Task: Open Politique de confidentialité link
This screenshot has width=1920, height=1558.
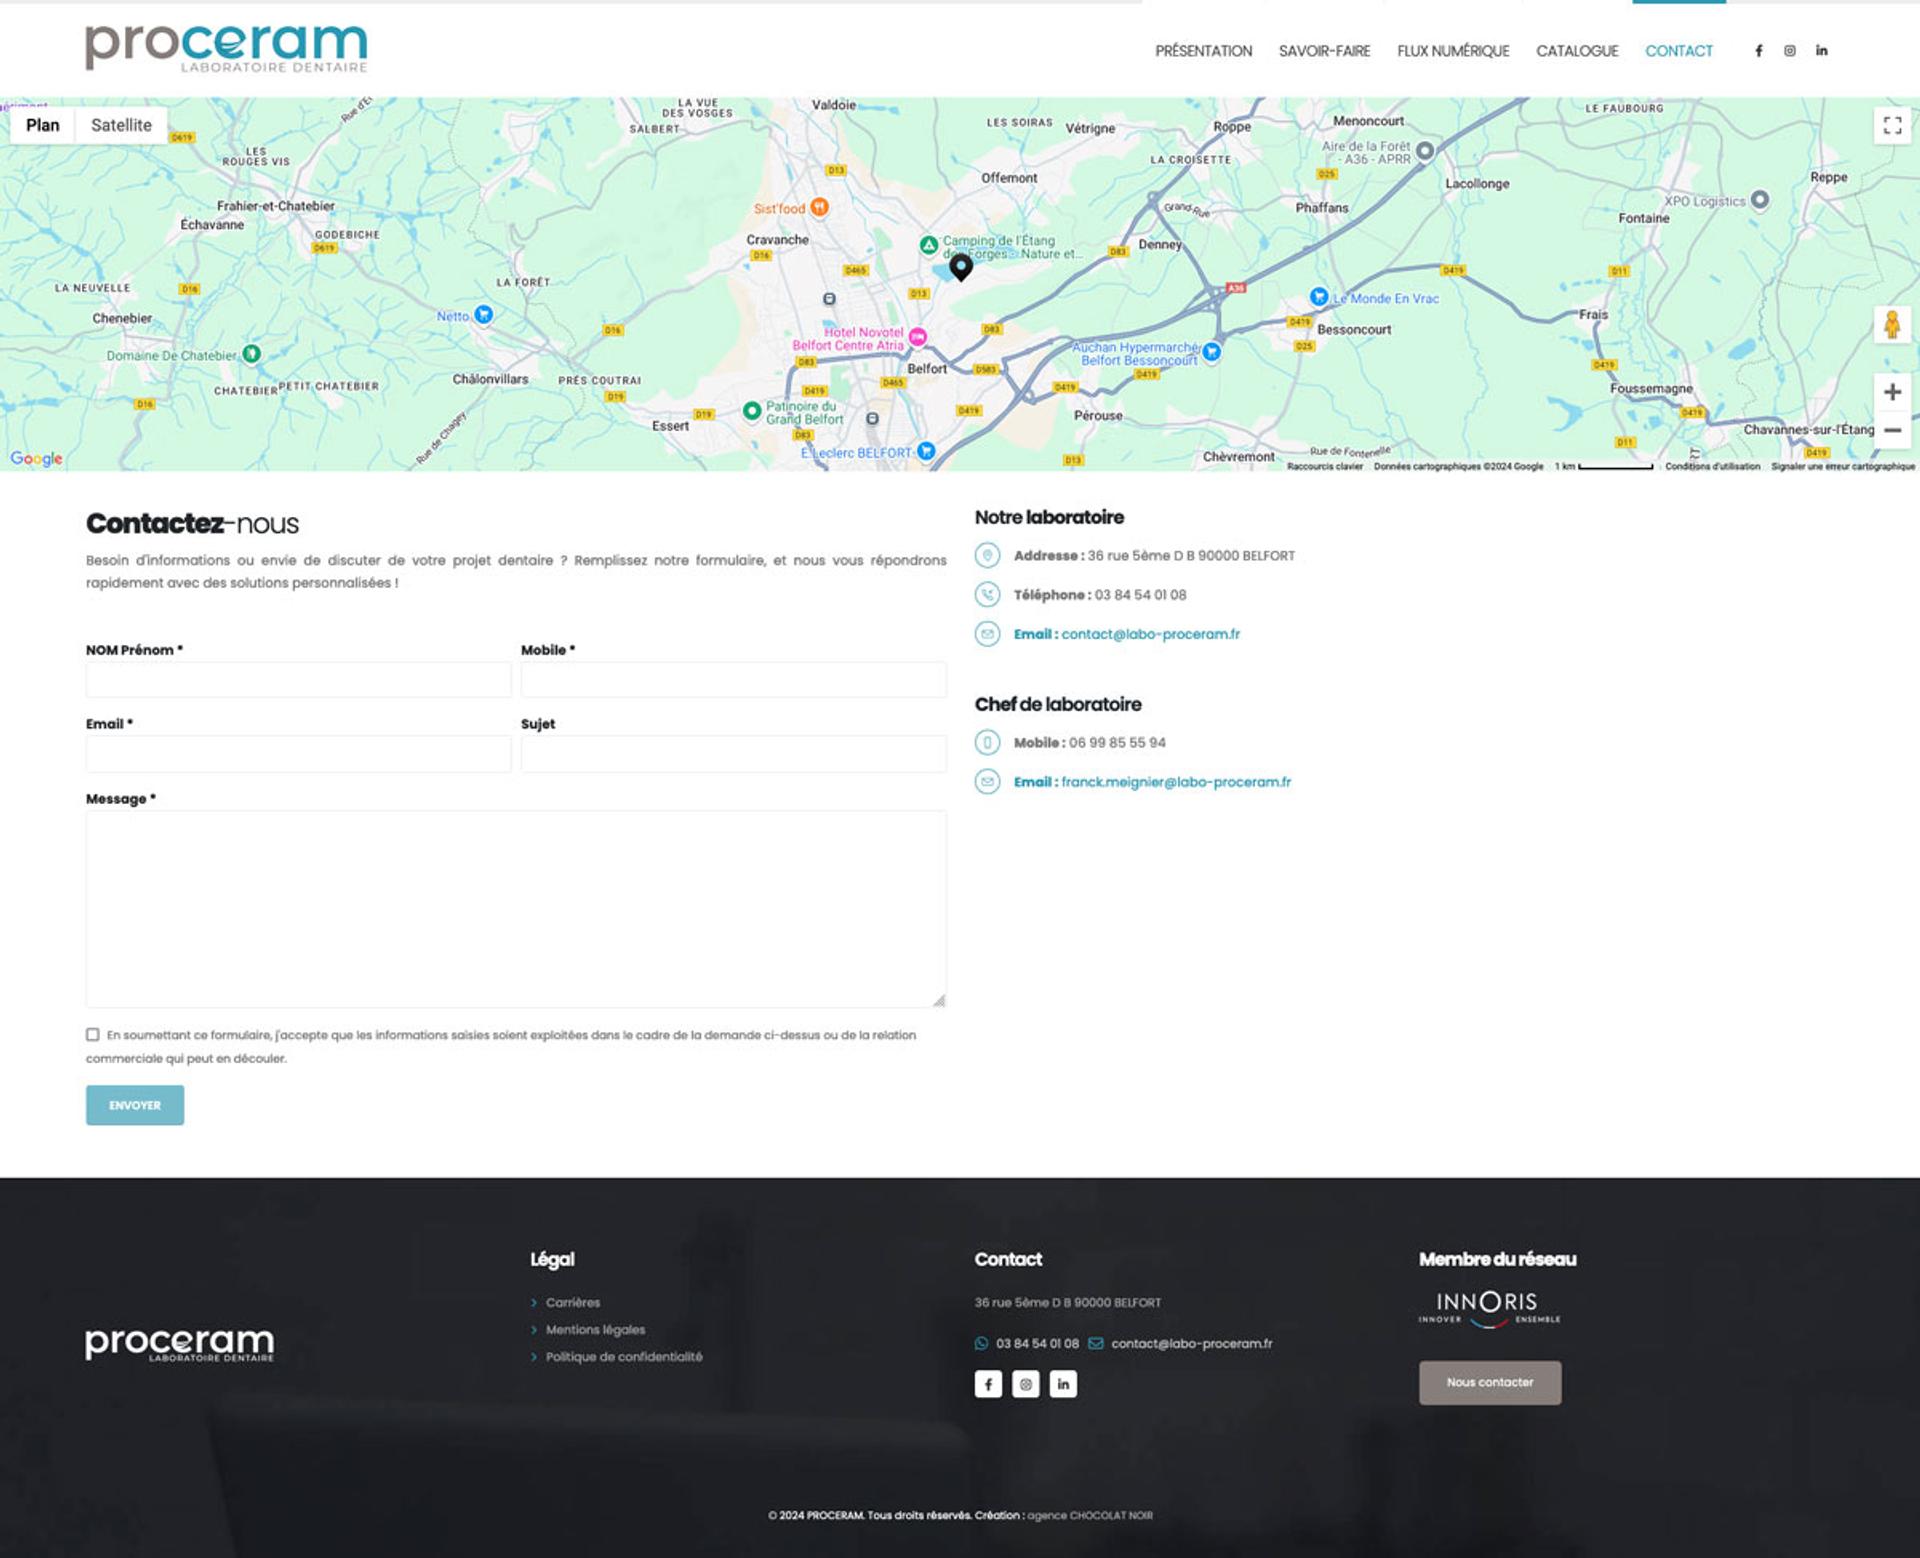Action: 624,1356
